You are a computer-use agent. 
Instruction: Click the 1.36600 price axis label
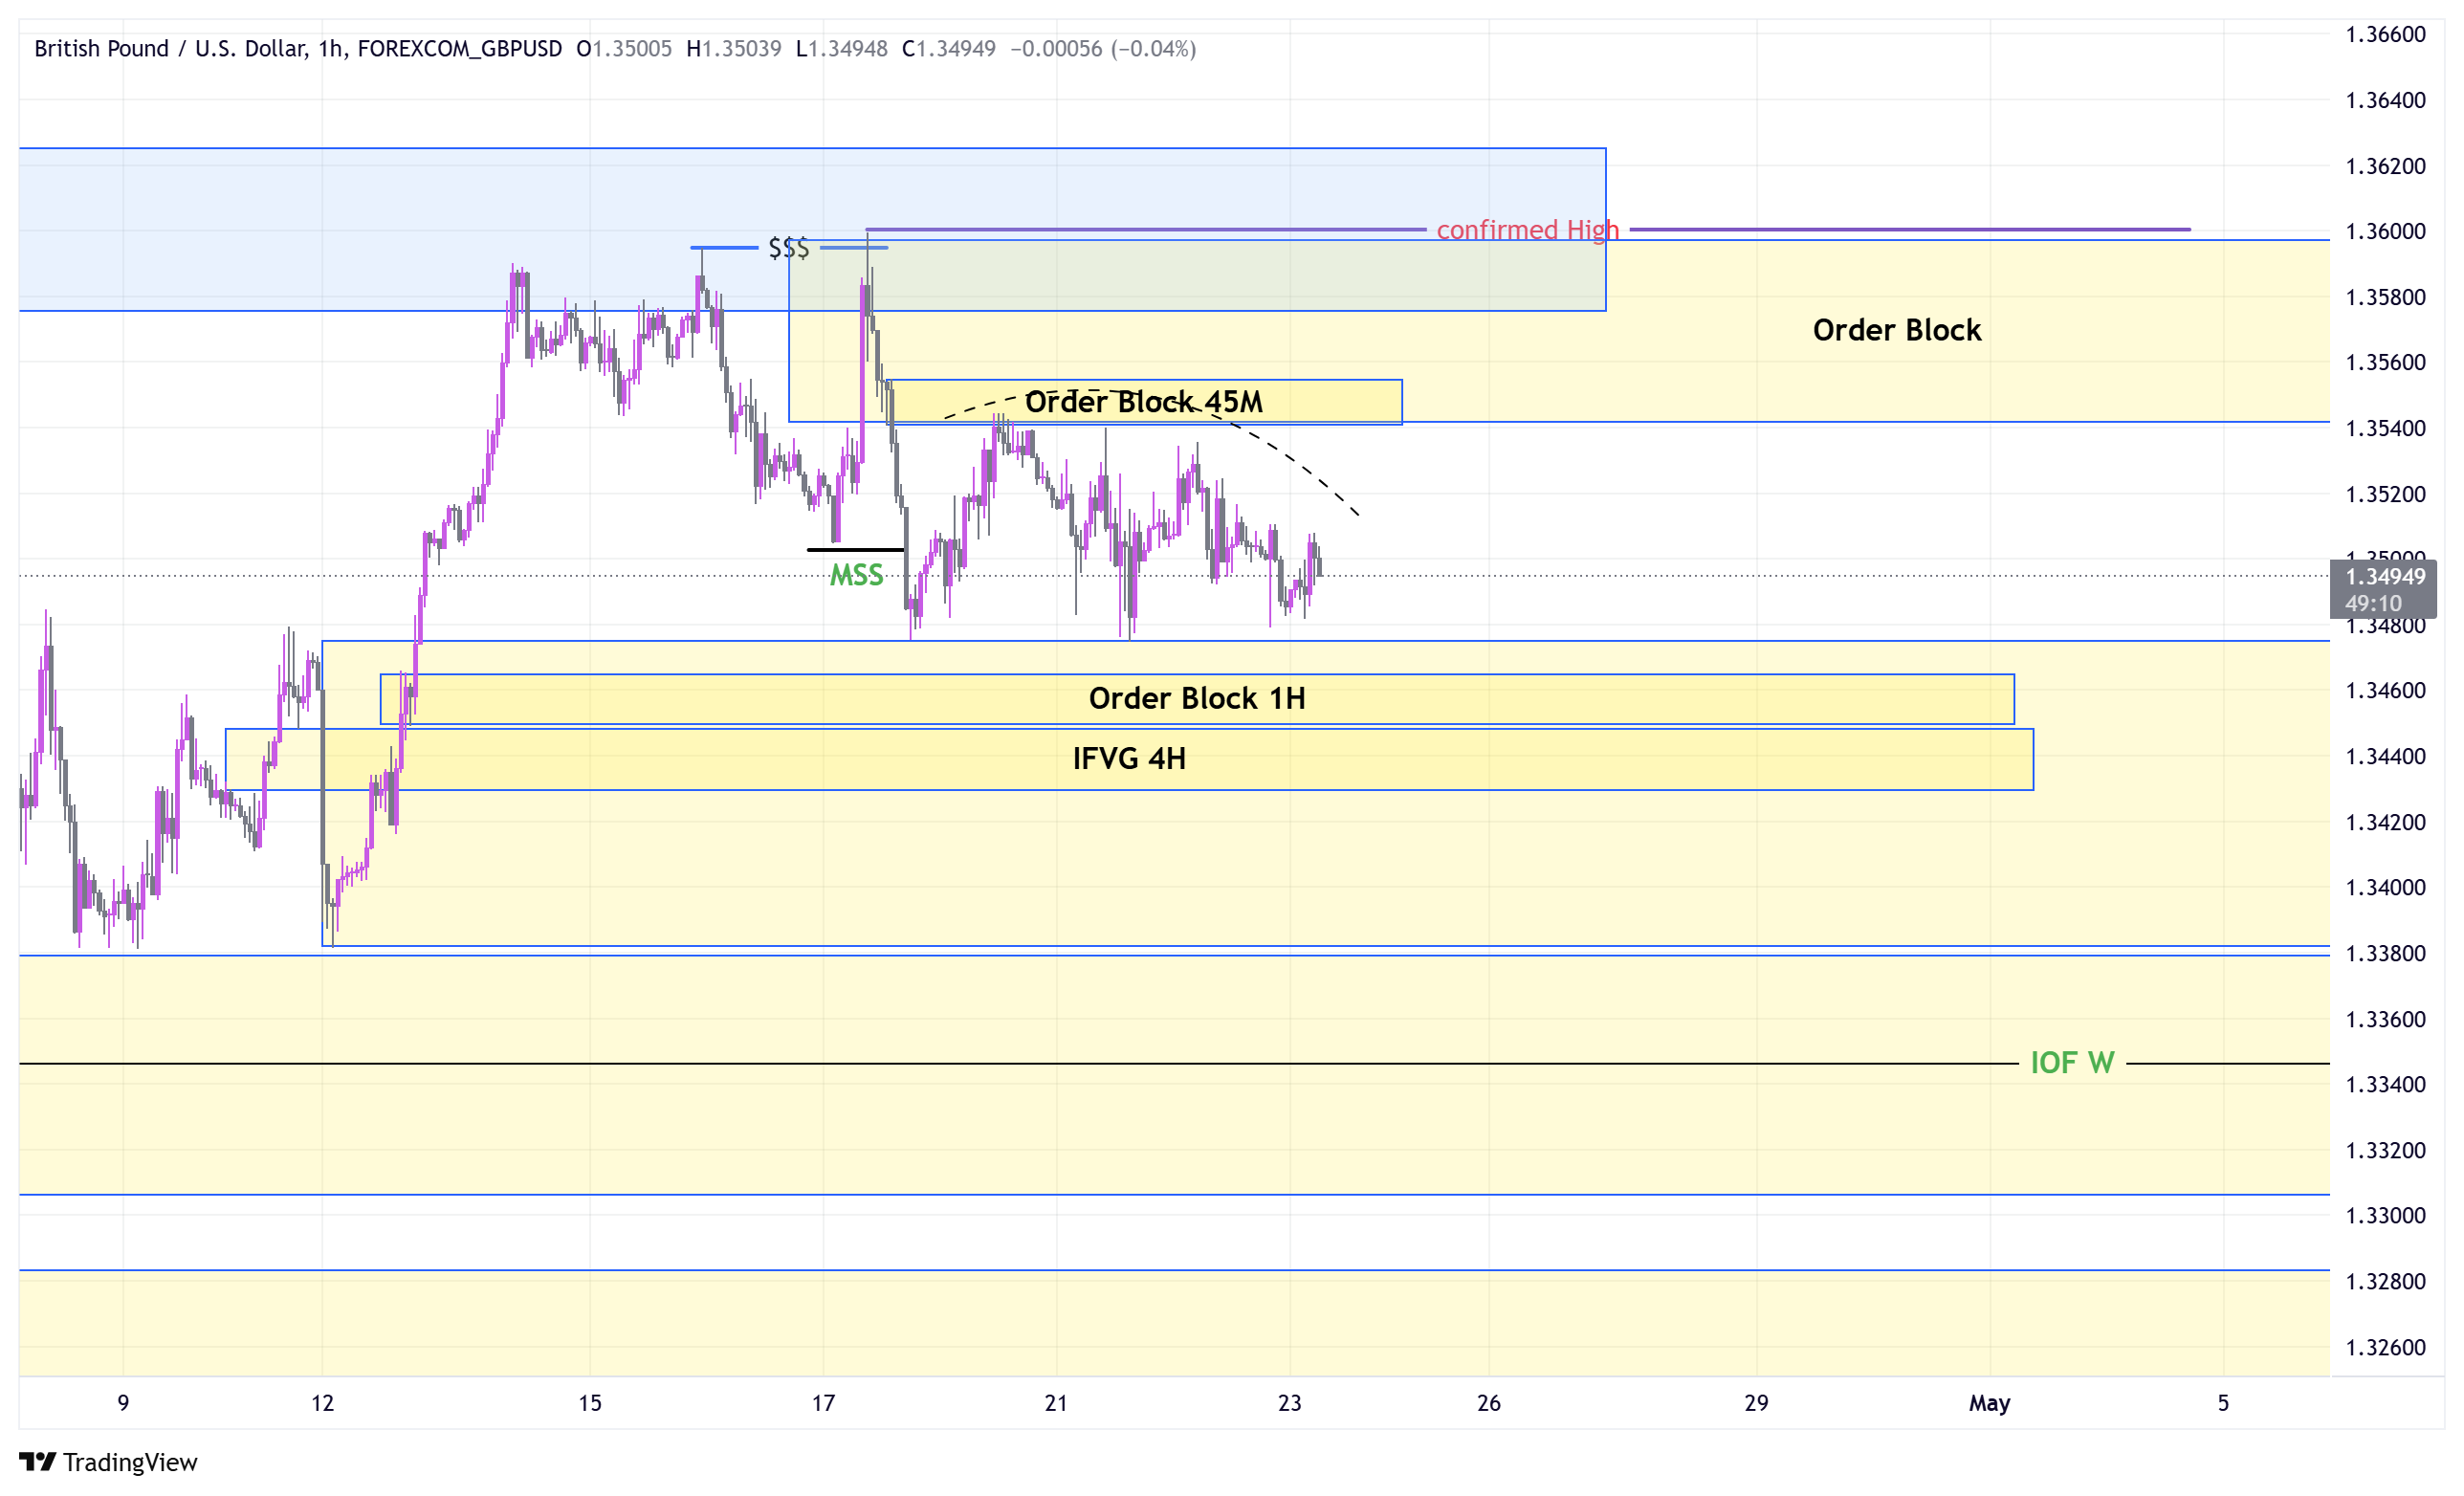[2386, 34]
